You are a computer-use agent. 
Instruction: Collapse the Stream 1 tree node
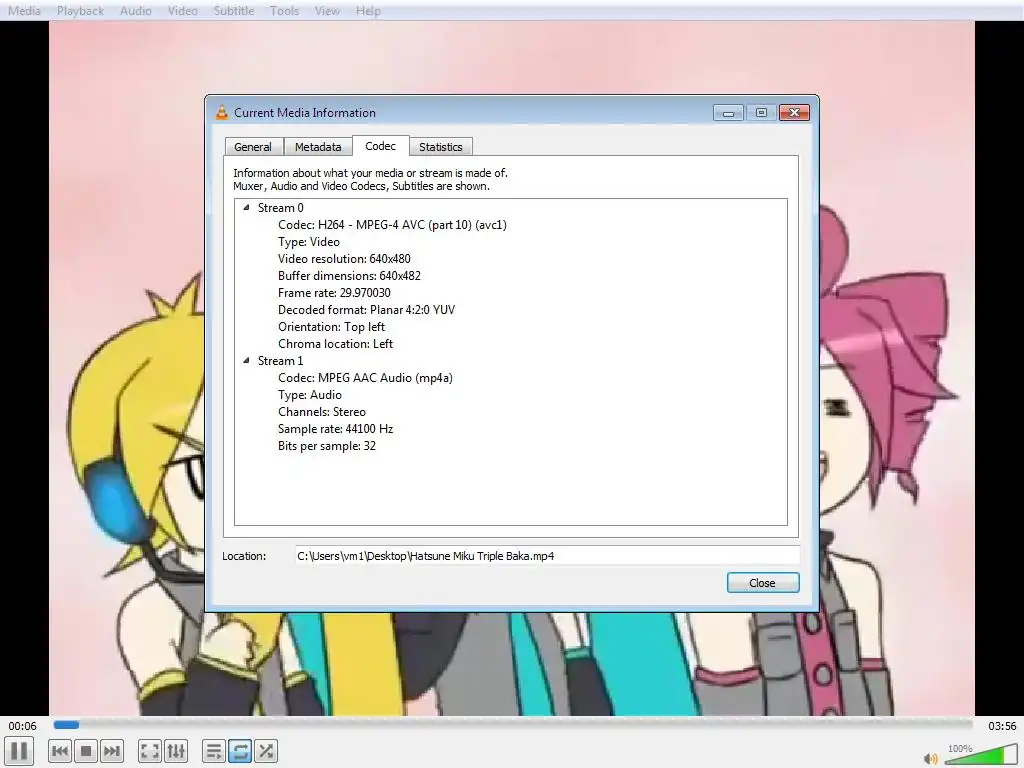[x=246, y=360]
